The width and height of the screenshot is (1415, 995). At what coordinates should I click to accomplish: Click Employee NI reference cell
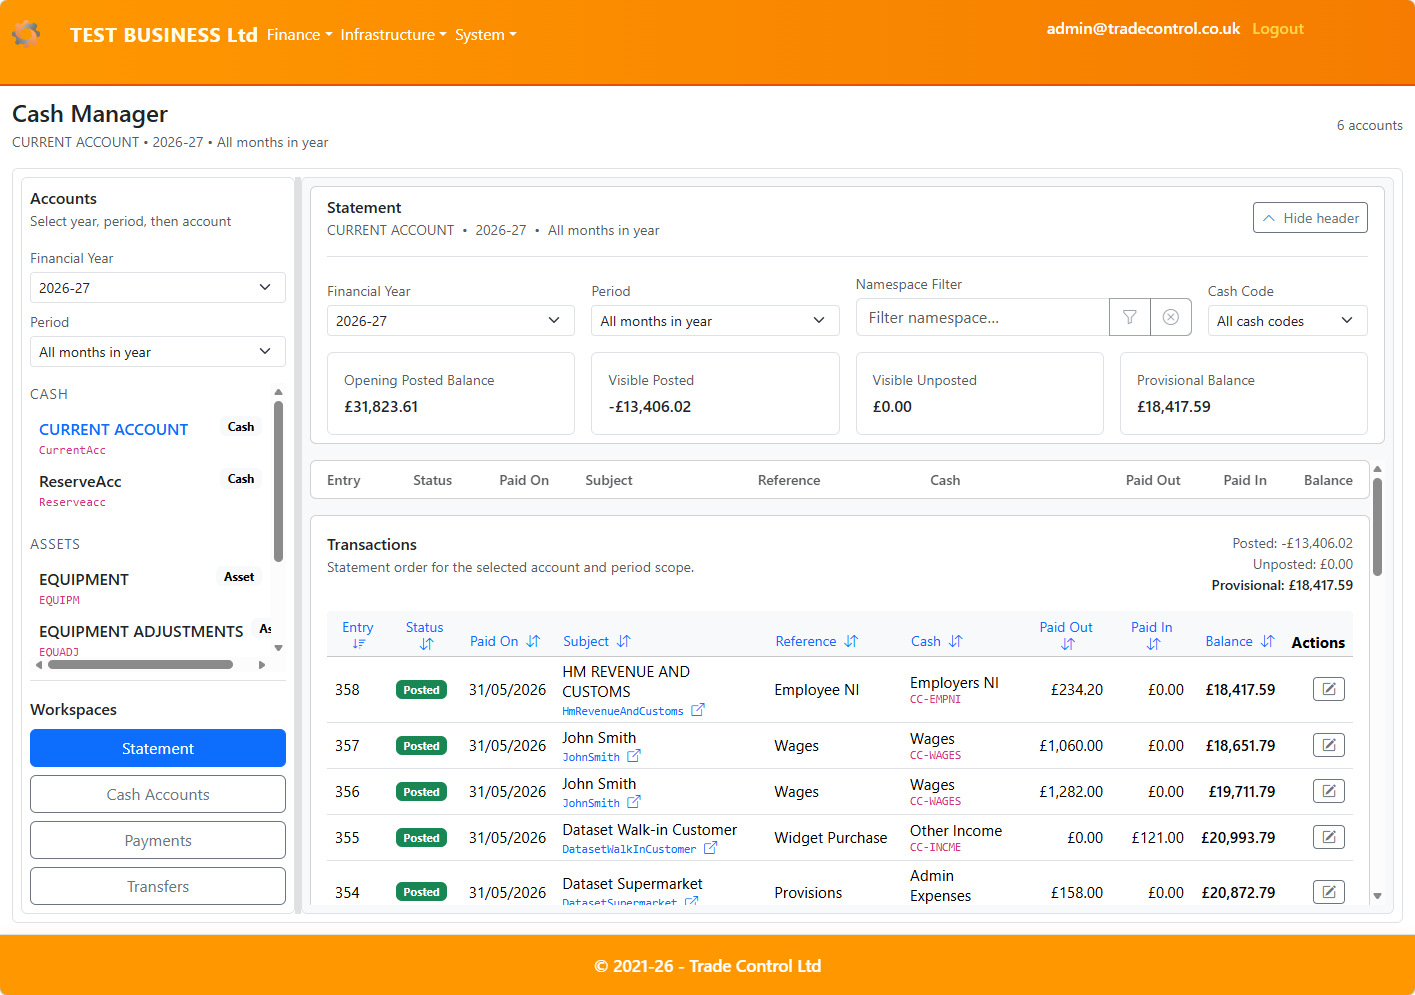coord(816,690)
